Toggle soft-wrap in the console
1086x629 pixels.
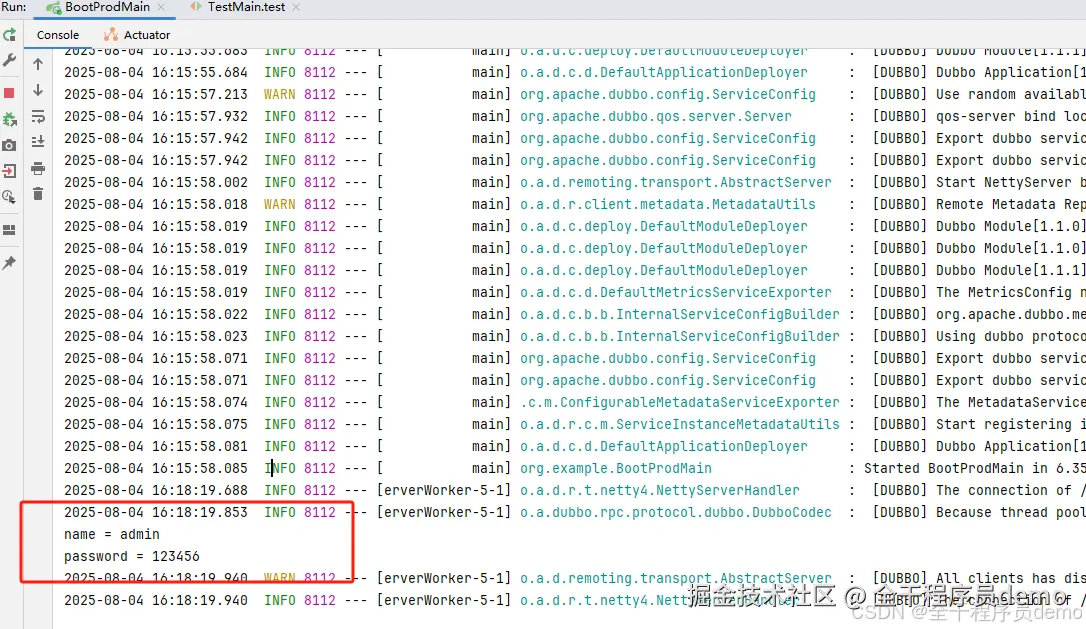click(x=38, y=116)
